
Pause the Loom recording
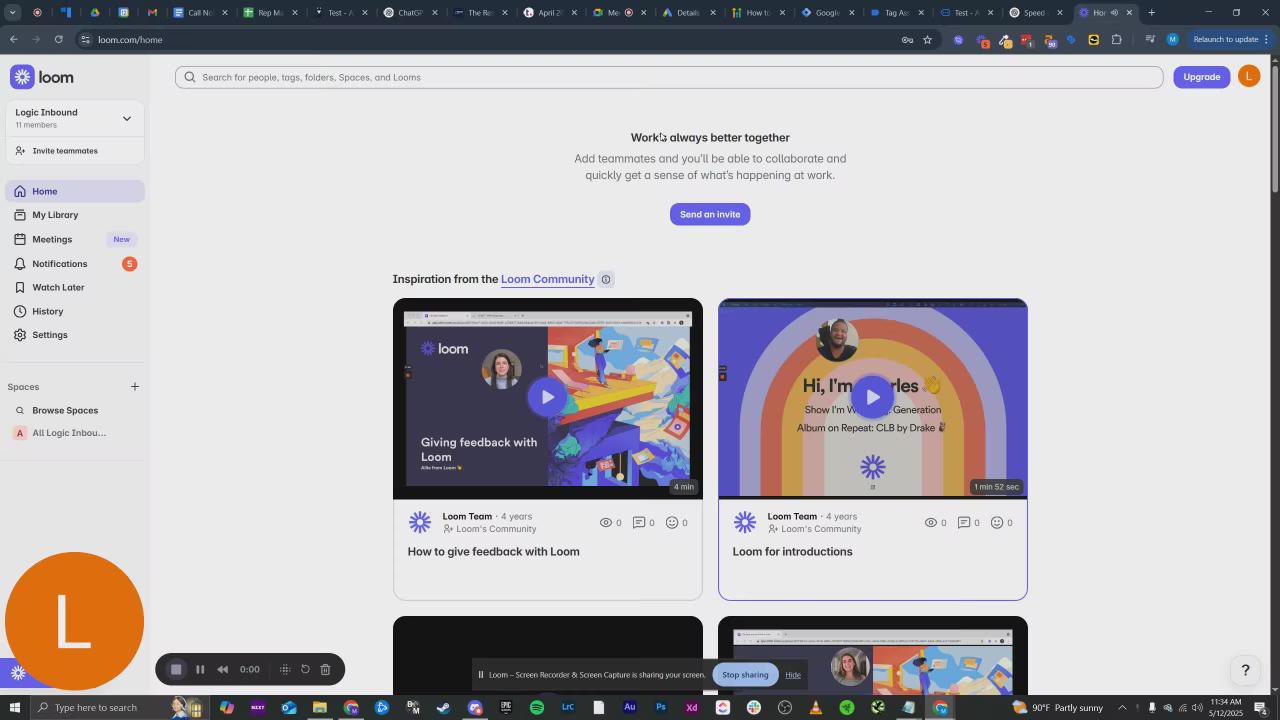coord(200,670)
